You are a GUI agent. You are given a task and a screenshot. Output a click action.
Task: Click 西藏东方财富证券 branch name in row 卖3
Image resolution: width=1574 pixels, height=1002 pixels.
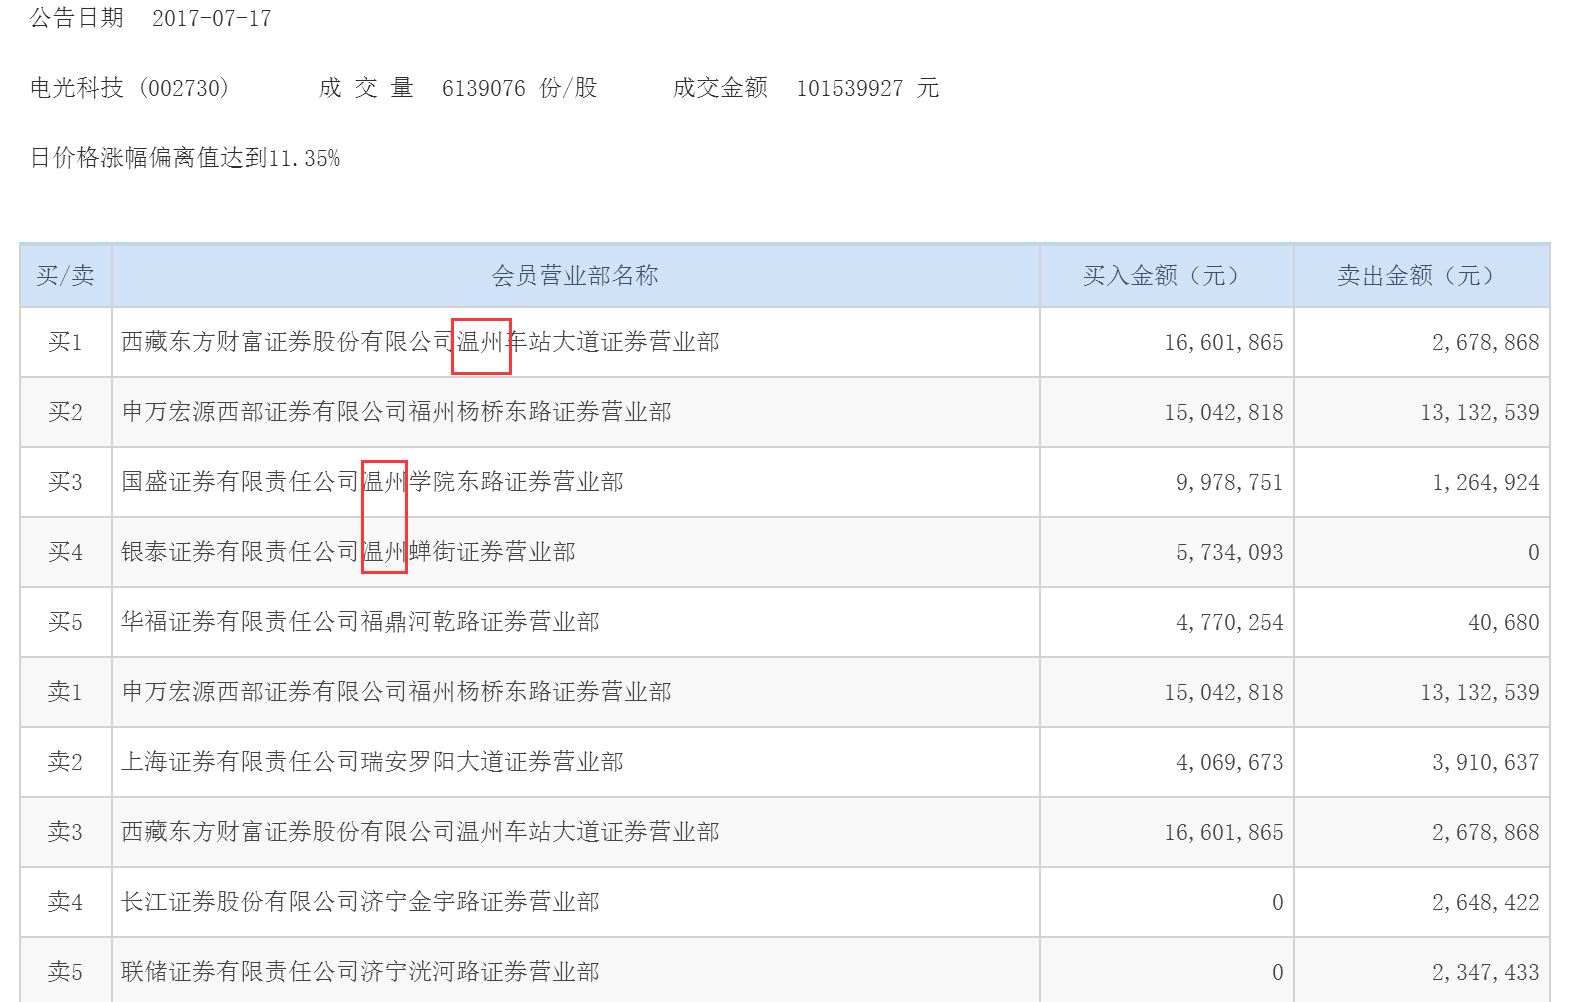pos(420,832)
